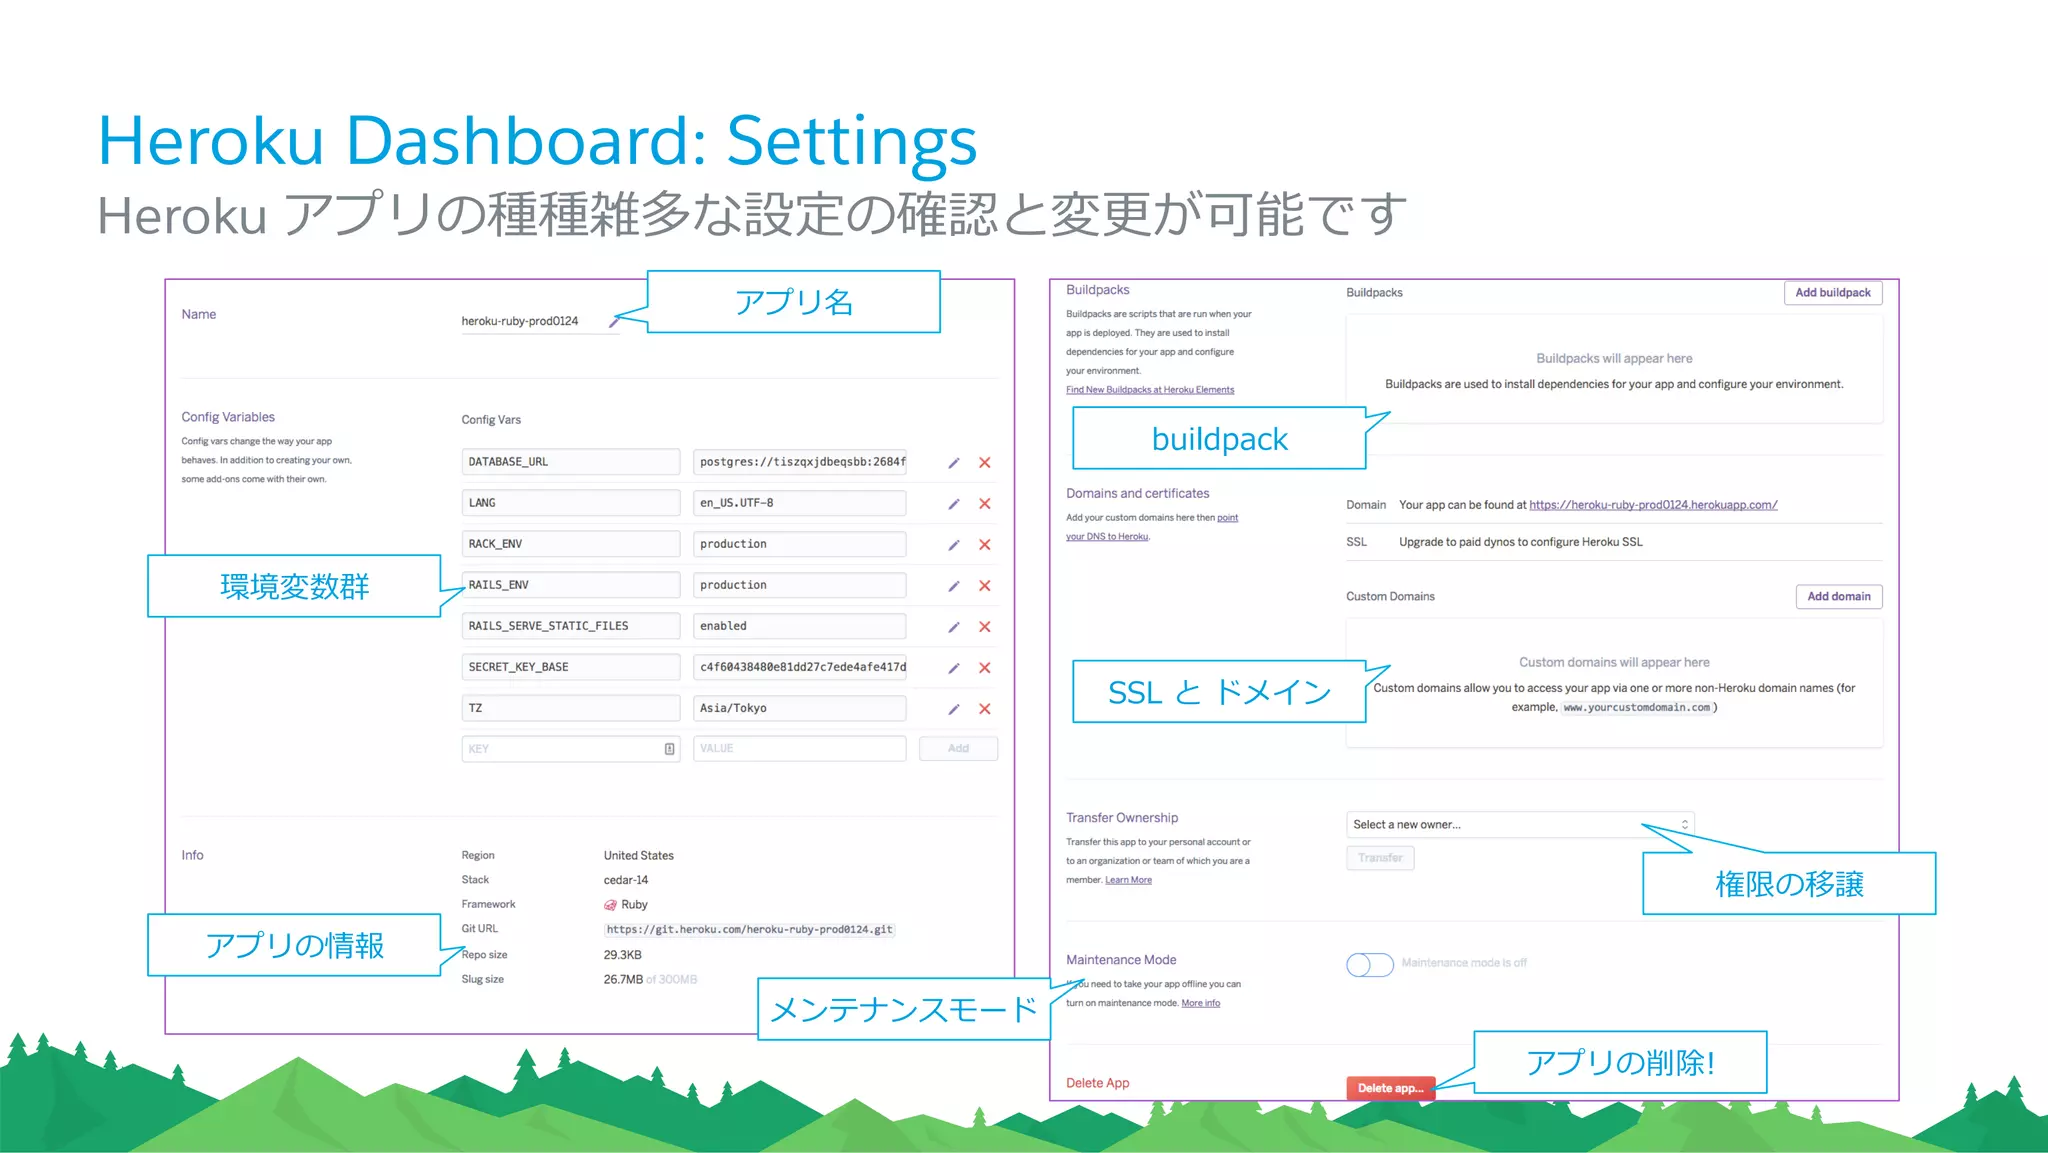Open Find New Buildpacks at Heroku Elements link
Image resolution: width=2048 pixels, height=1153 pixels.
(1150, 390)
